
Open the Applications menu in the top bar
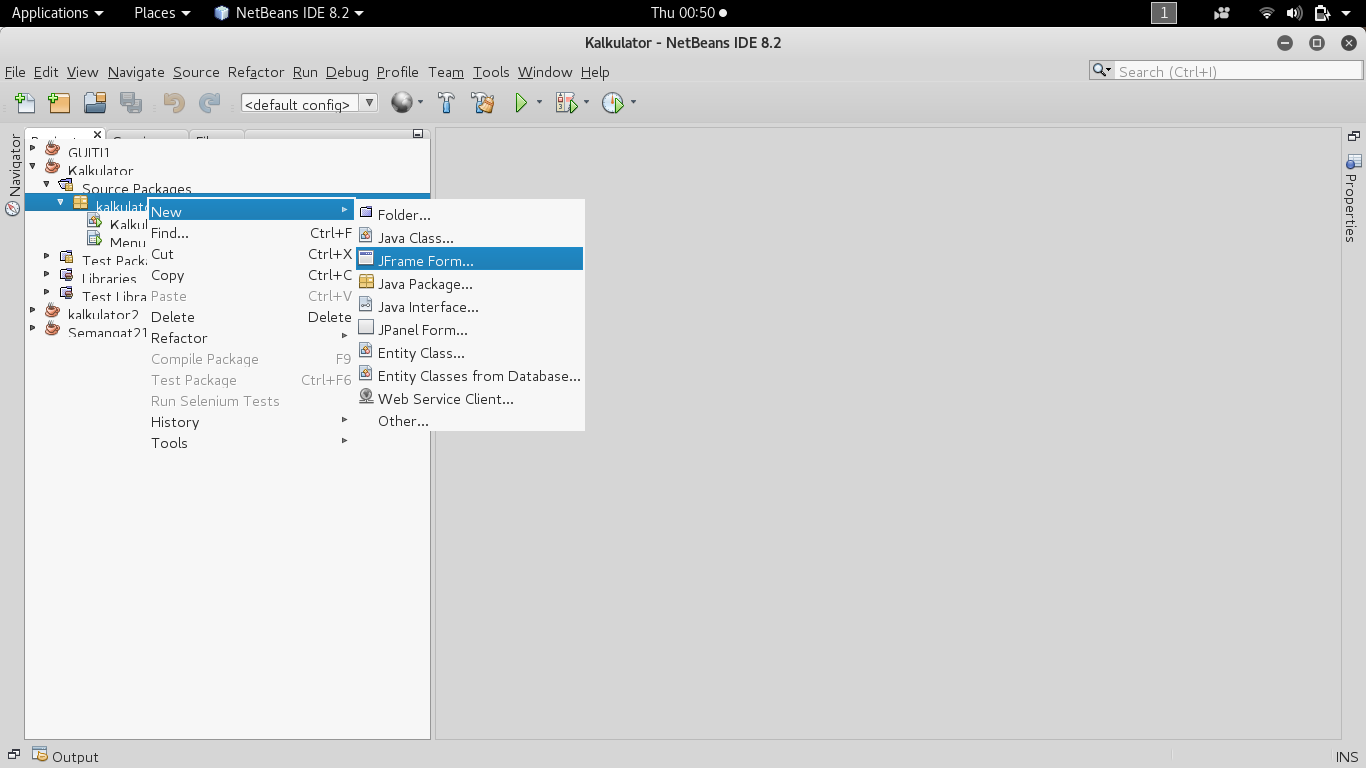coord(57,13)
